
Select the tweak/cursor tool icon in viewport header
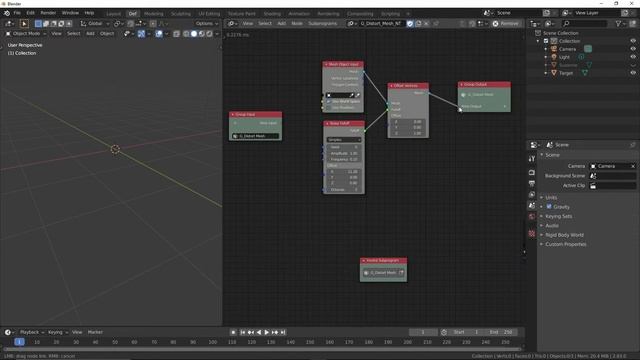[x=24, y=24]
